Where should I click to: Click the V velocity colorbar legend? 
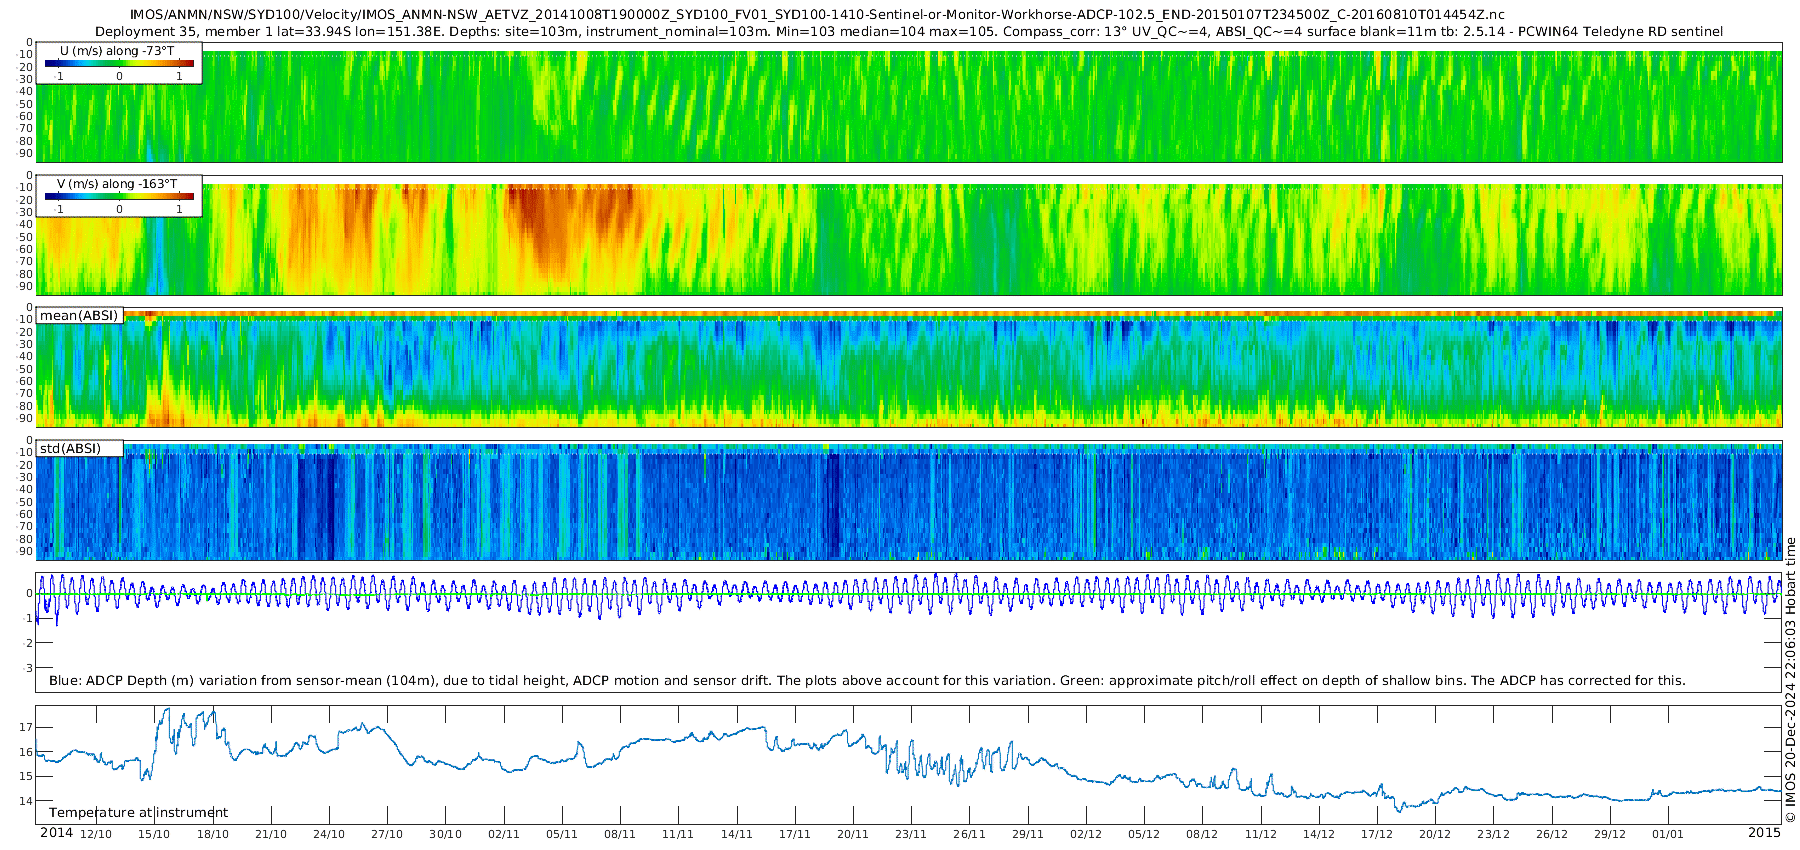tap(119, 196)
